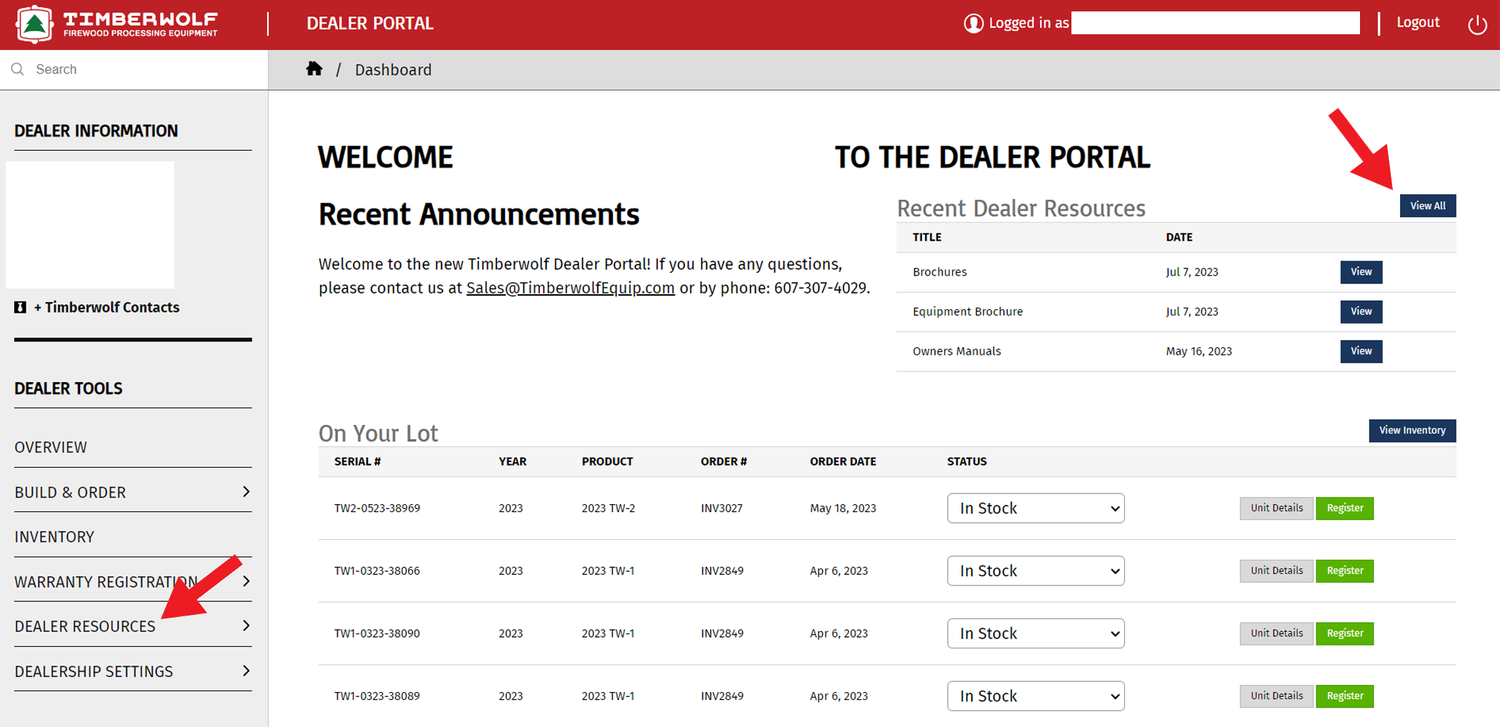Email Sales@TimberwolfEquip.com link
The height and width of the screenshot is (727, 1500).
(x=570, y=288)
